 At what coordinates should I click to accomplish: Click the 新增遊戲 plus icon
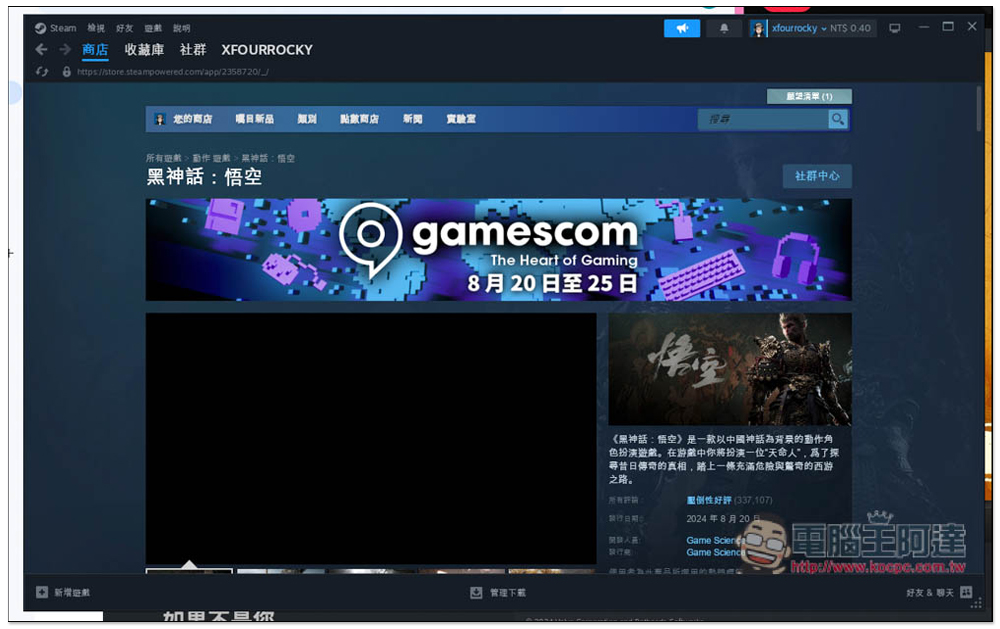tap(42, 592)
